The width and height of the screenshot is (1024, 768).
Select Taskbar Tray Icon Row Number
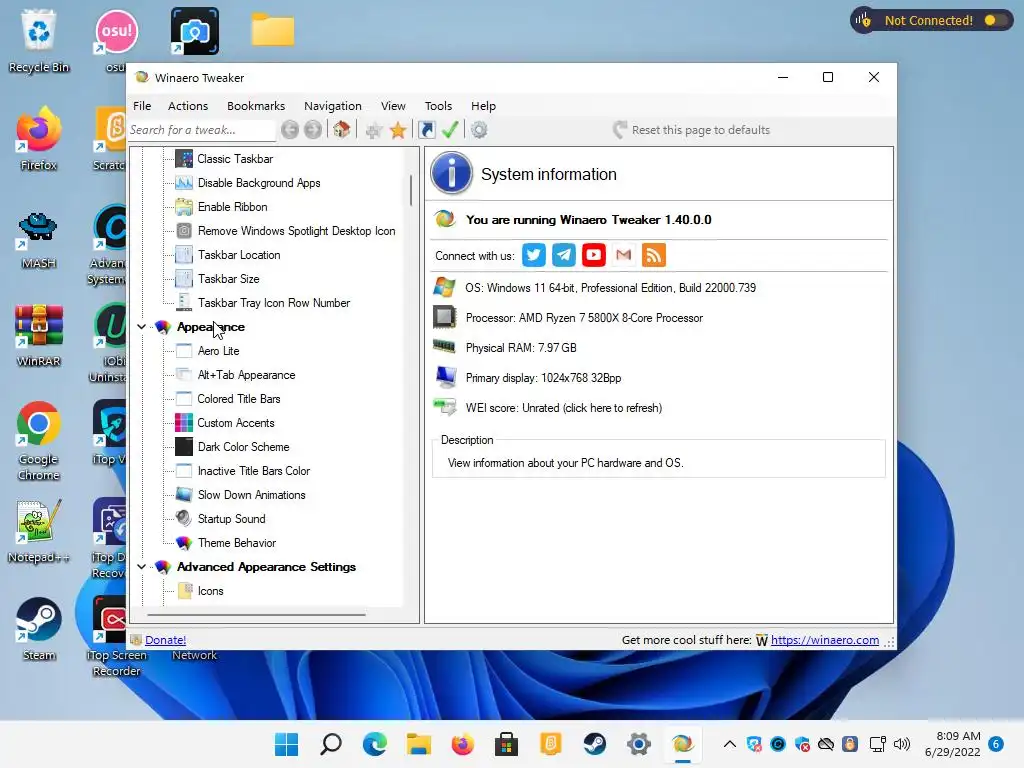274,303
